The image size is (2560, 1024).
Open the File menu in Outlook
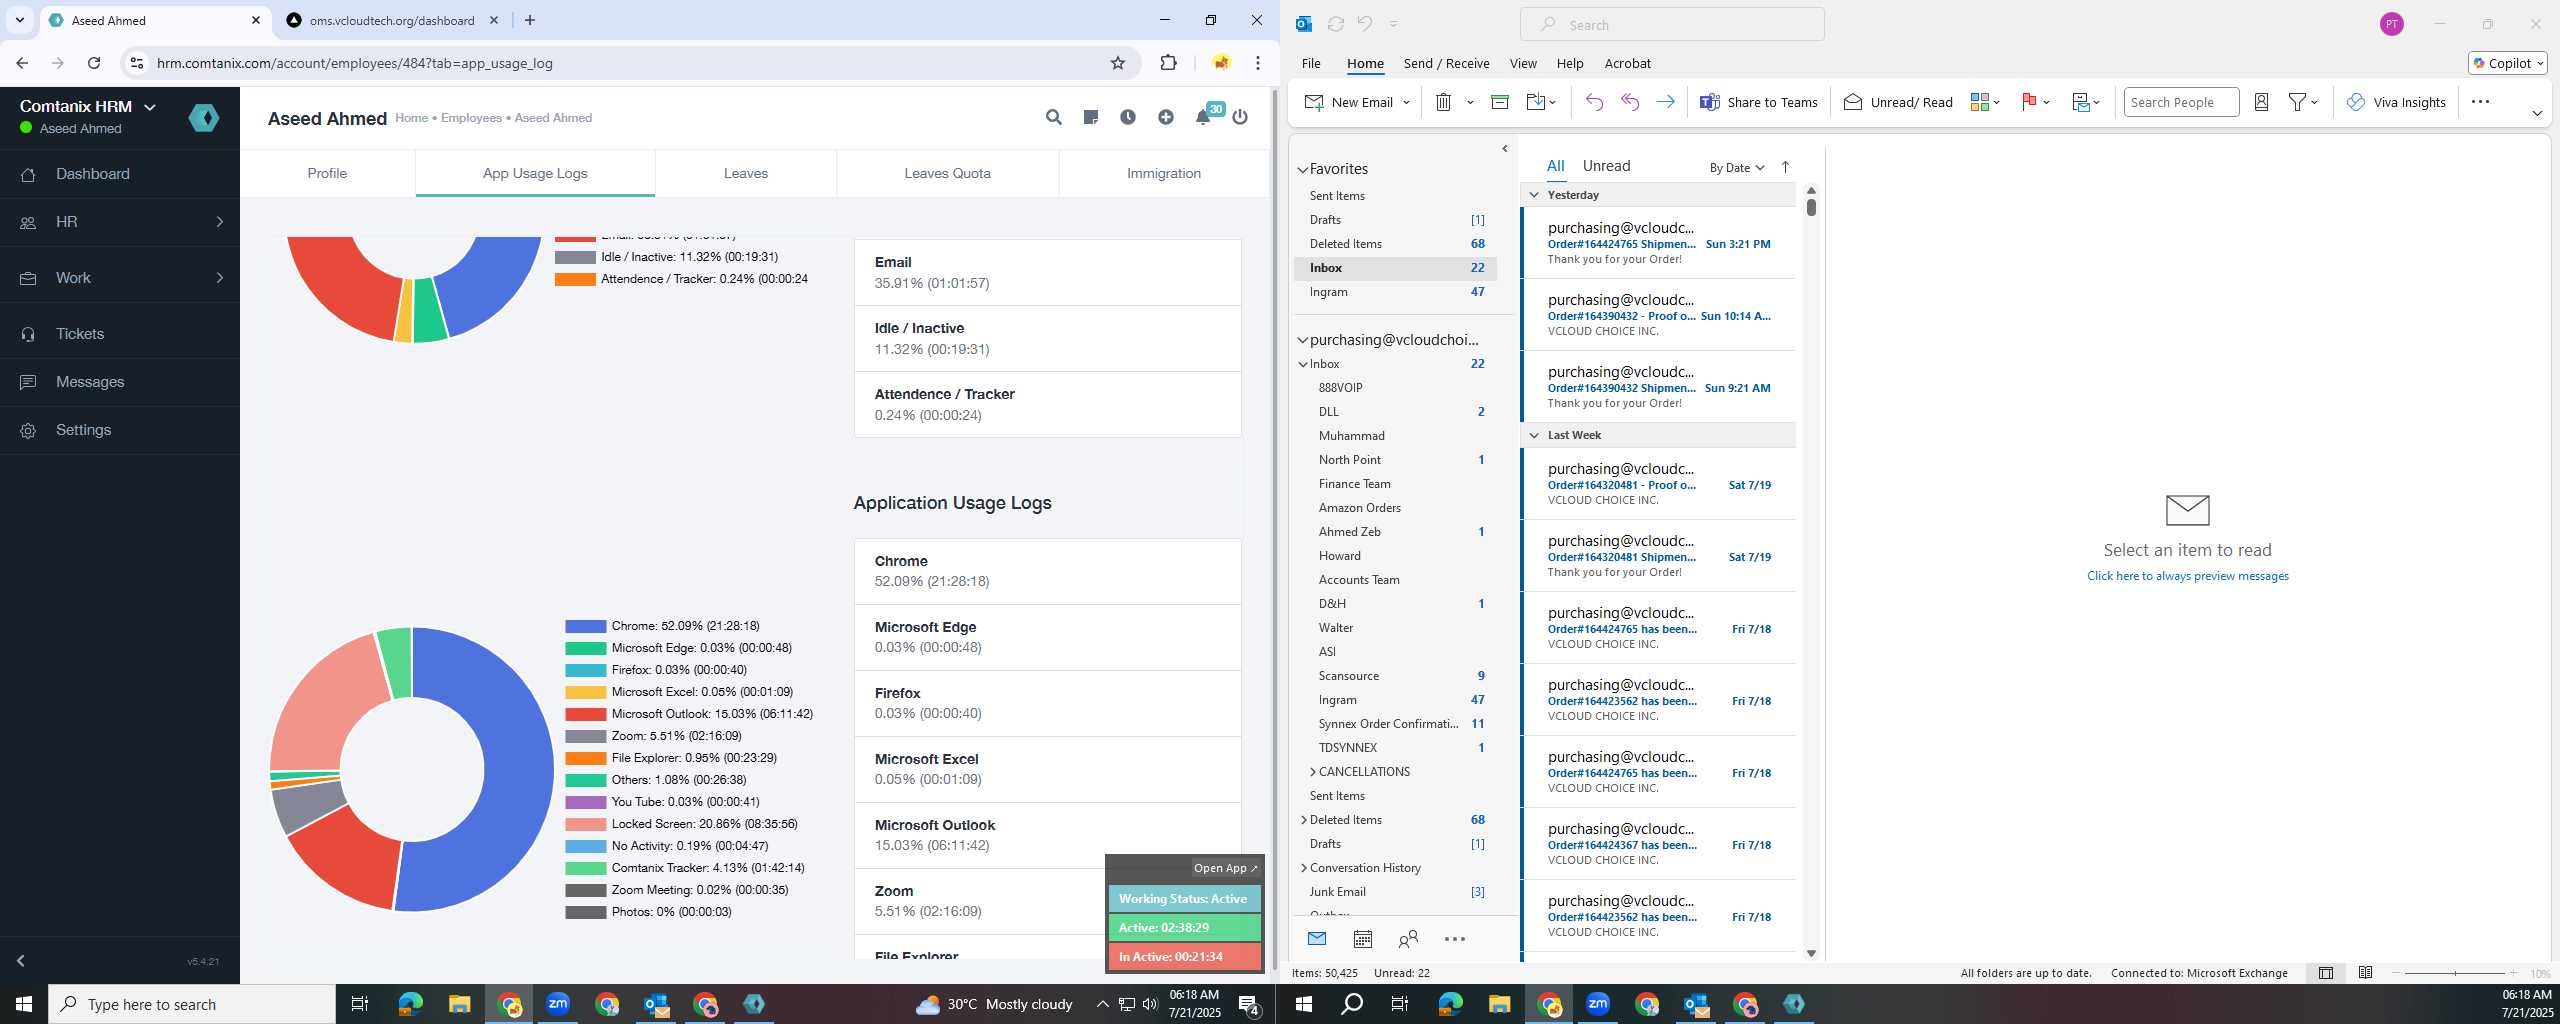1310,63
